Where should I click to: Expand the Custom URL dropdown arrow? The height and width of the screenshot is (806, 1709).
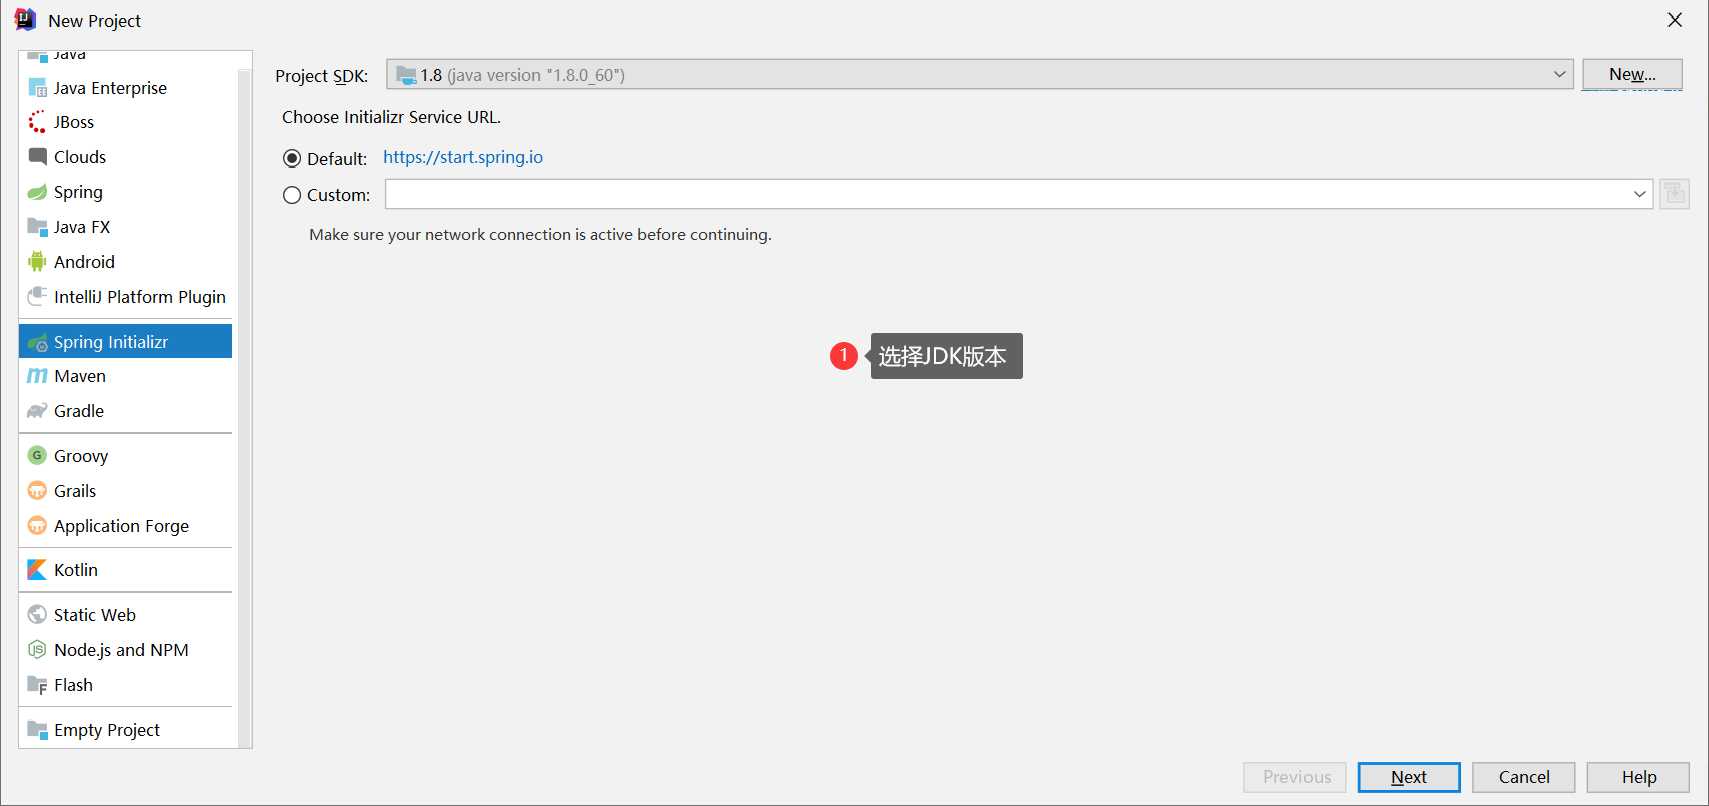[1640, 194]
